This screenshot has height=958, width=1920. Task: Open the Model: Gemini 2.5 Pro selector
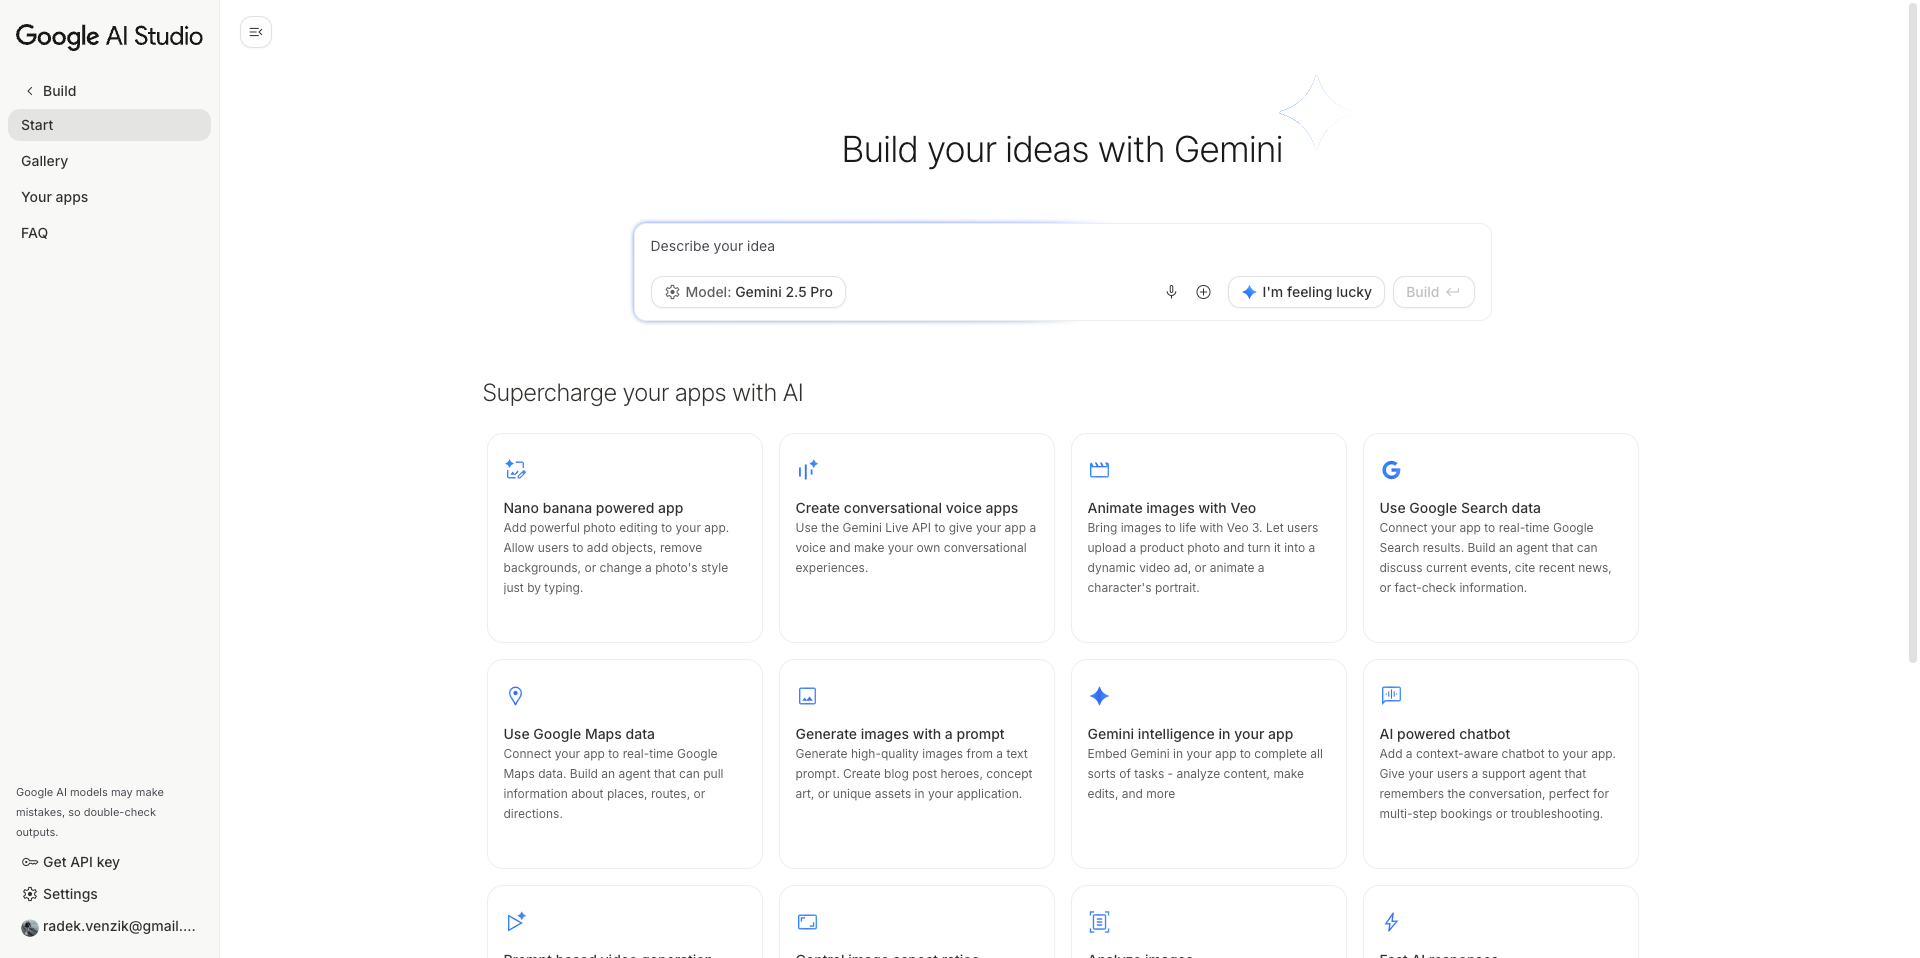click(x=747, y=292)
